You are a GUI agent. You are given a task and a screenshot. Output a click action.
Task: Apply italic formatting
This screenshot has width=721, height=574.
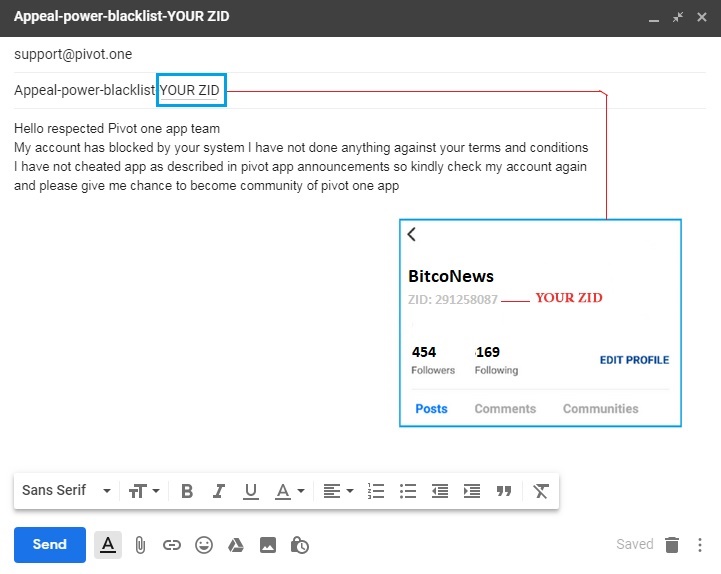pyautogui.click(x=219, y=491)
